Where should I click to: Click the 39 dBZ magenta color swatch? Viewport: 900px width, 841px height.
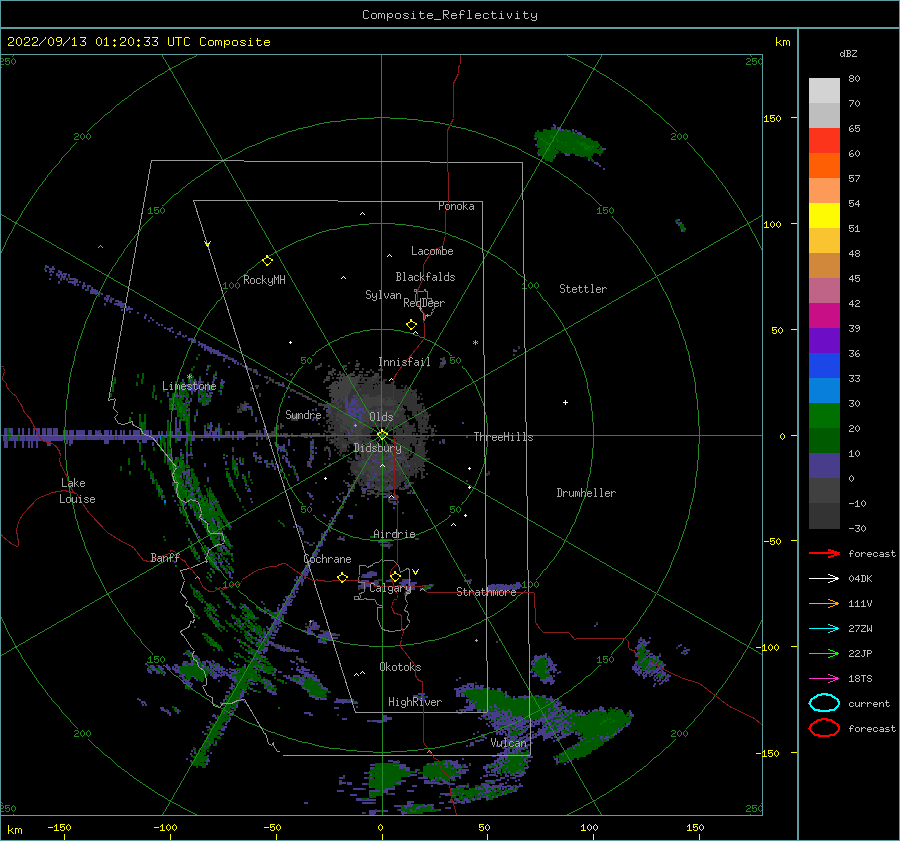(824, 316)
